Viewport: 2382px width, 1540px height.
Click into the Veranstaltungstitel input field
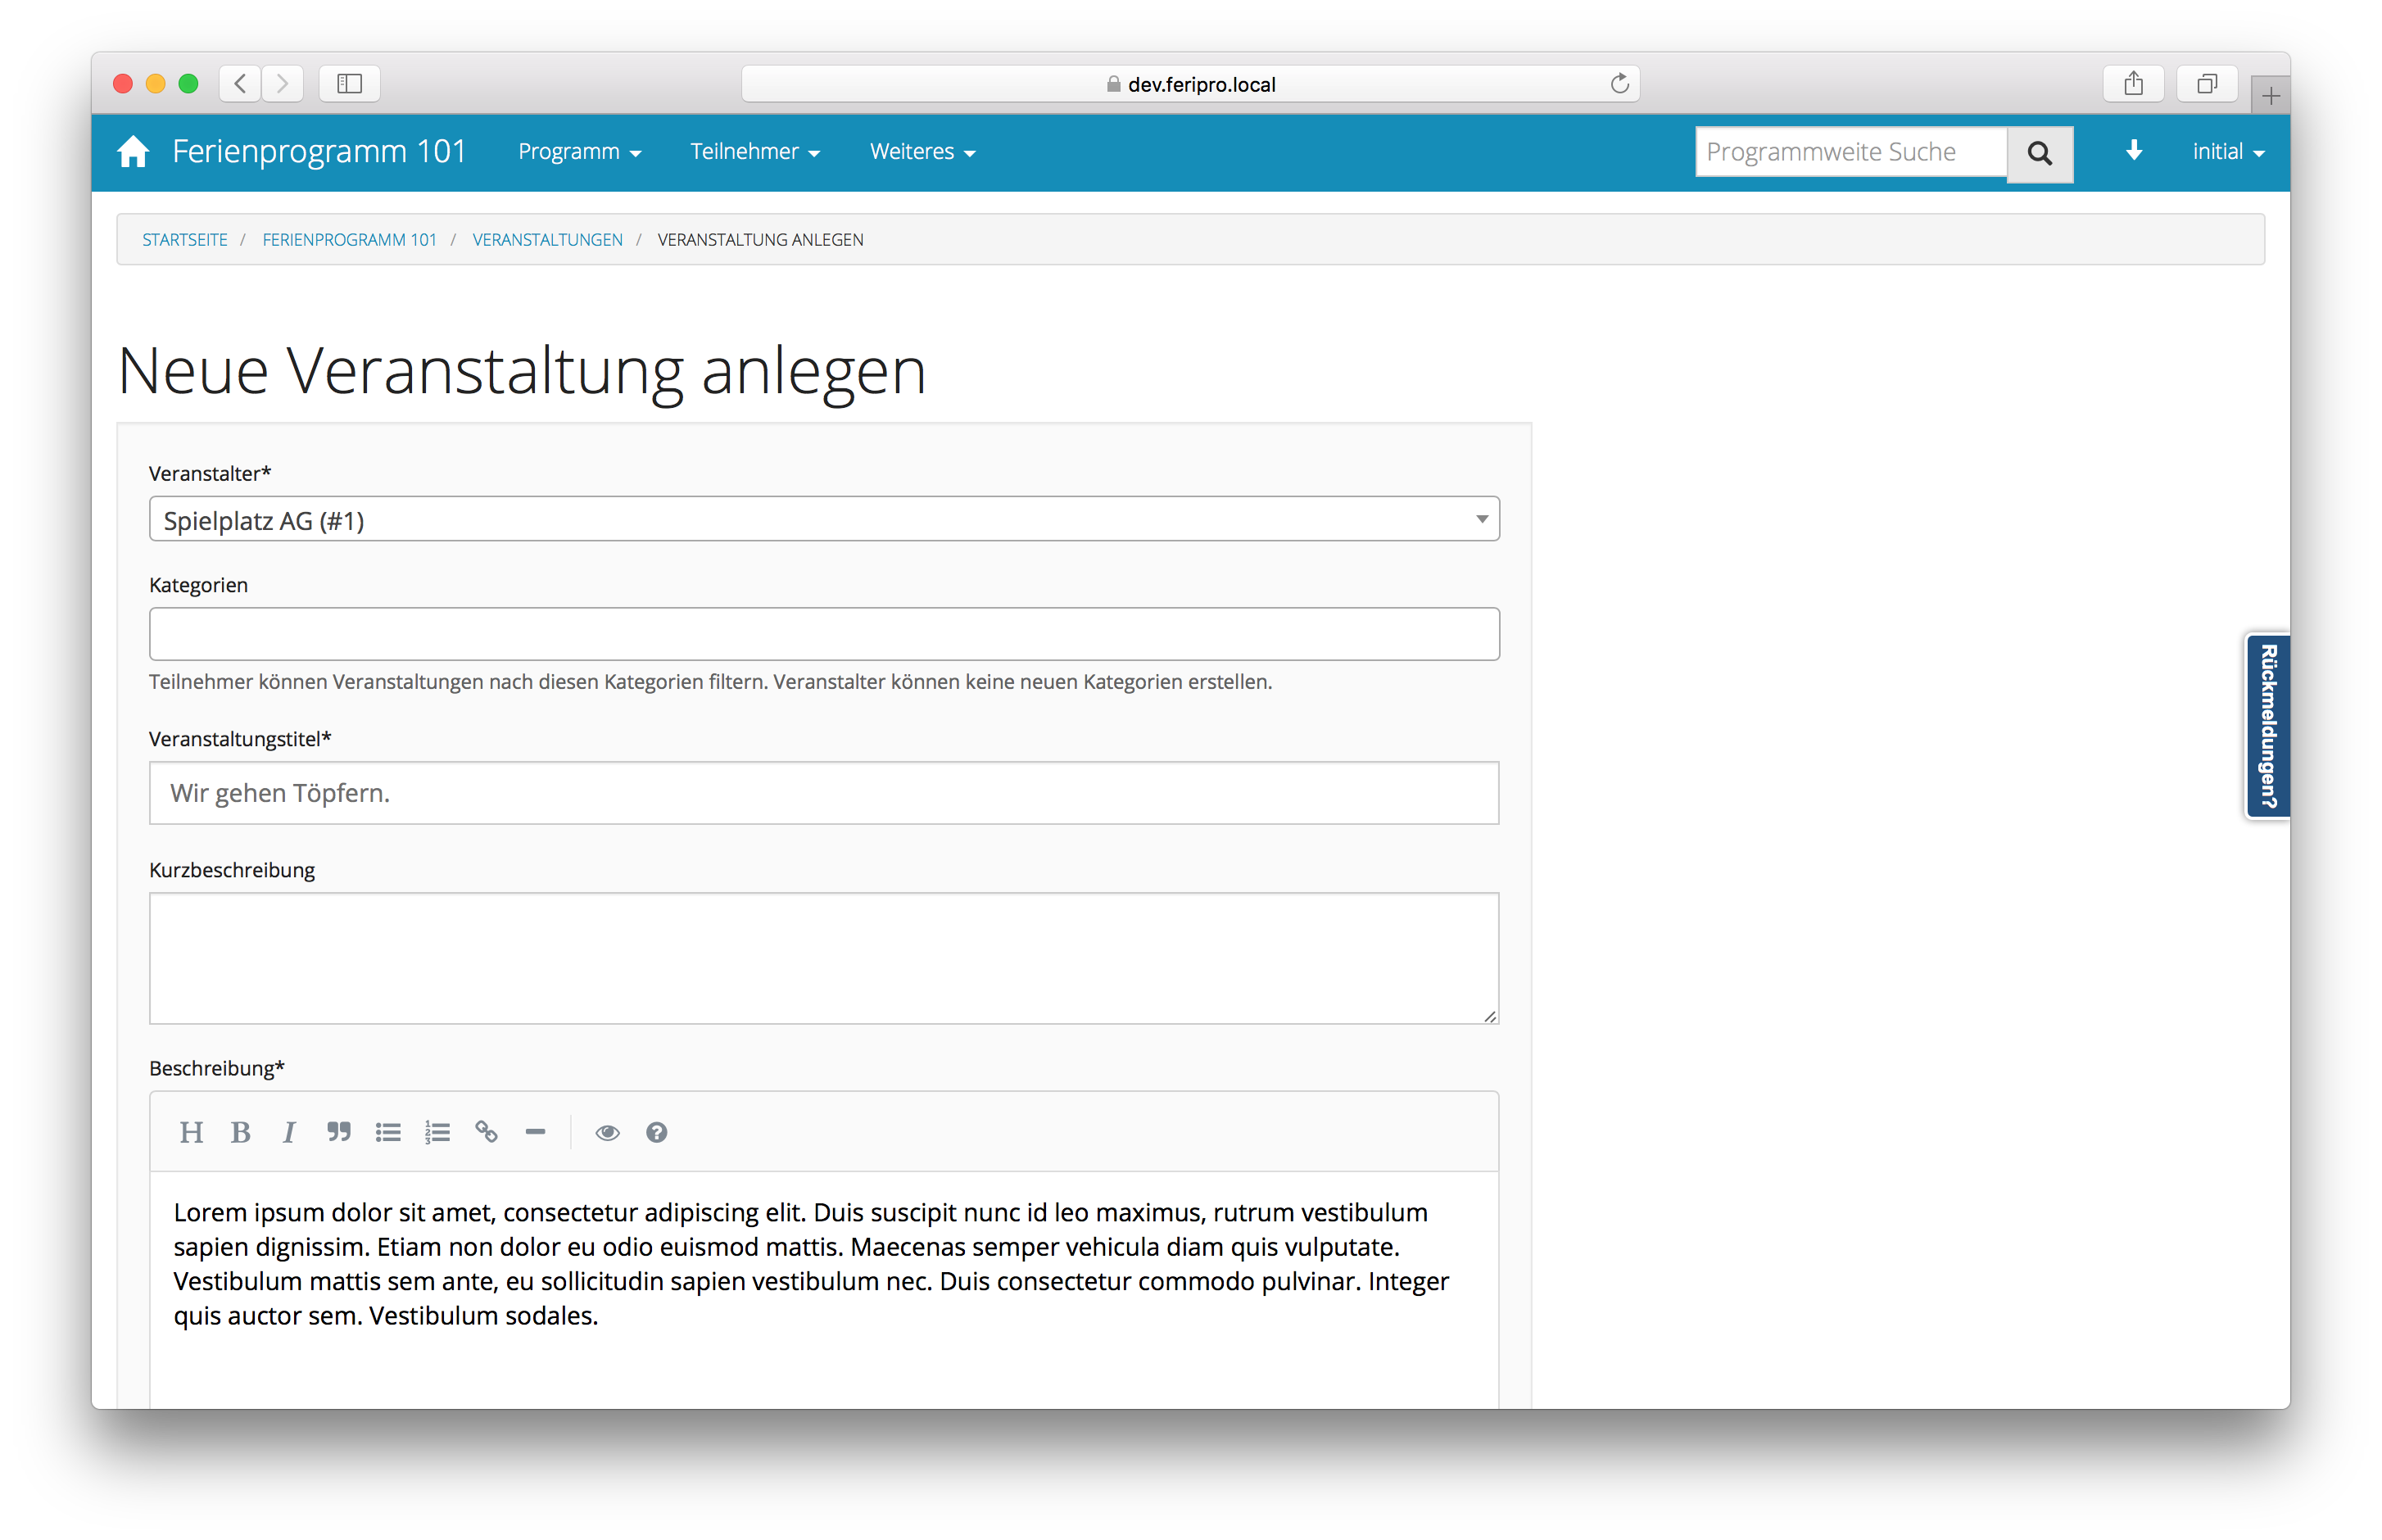tap(823, 793)
